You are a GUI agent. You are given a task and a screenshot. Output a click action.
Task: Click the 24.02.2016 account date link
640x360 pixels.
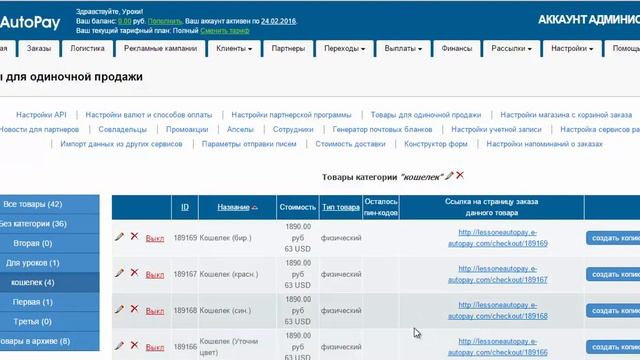point(278,21)
